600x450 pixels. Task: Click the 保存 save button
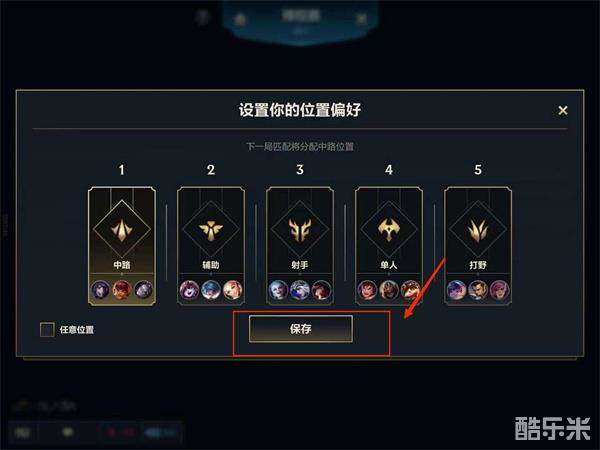tap(301, 329)
